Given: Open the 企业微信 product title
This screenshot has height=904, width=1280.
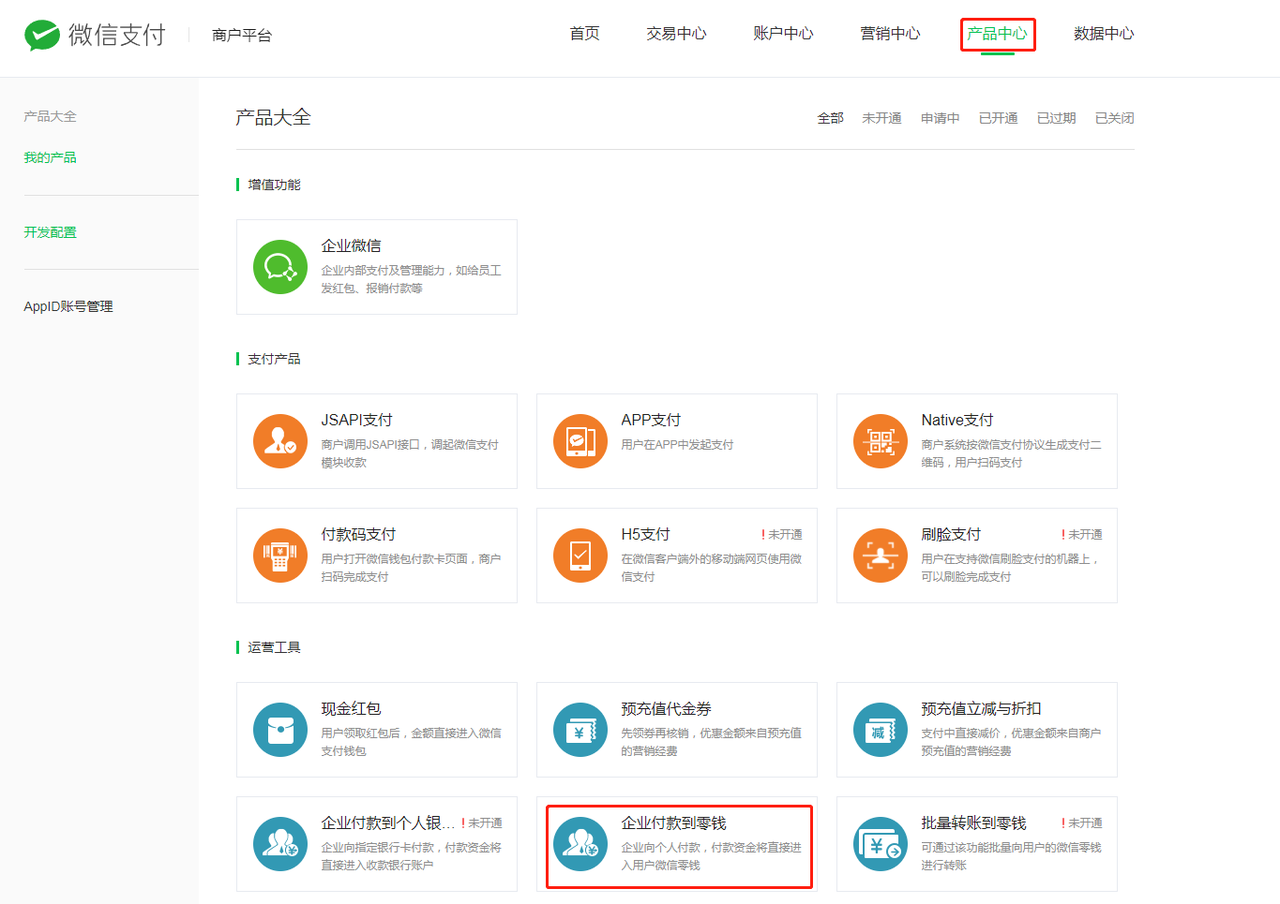Looking at the screenshot, I should point(351,246).
